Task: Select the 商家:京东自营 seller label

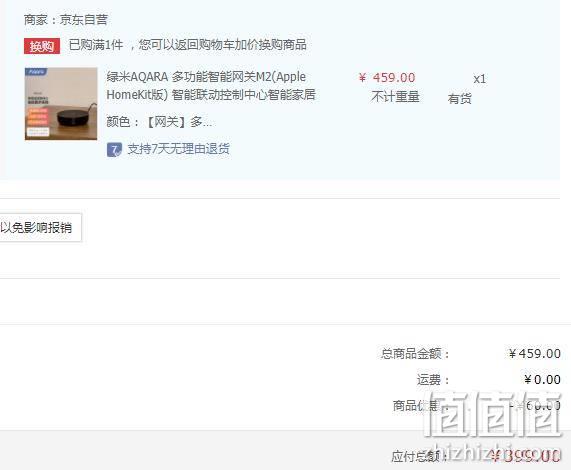Action: (66, 20)
